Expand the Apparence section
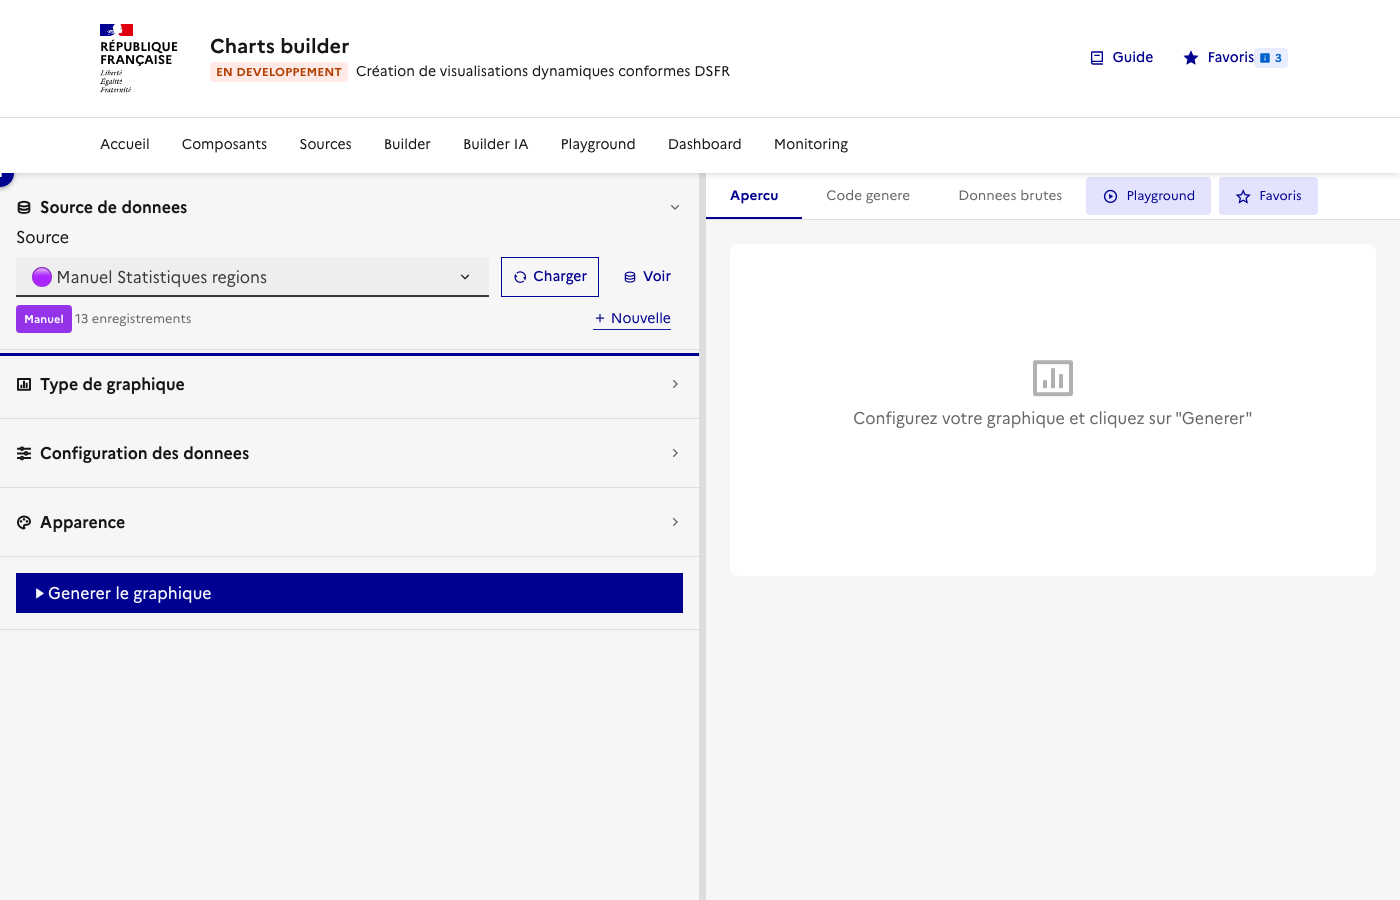Image resolution: width=1400 pixels, height=900 pixels. click(675, 521)
